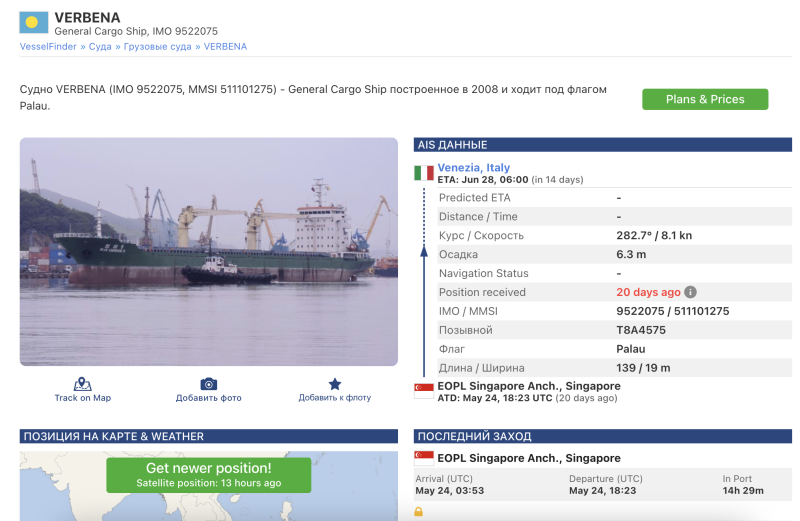This screenshot has width=800, height=521.
Task: Click the VERBENA ship photo
Action: [208, 251]
